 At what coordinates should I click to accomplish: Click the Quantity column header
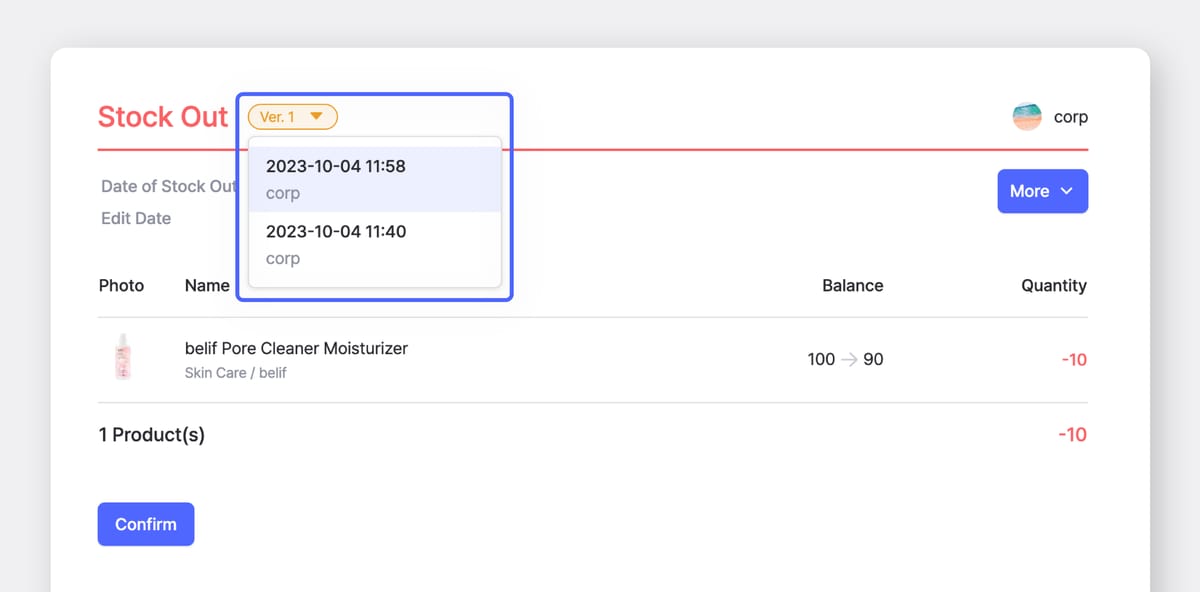pos(1054,285)
